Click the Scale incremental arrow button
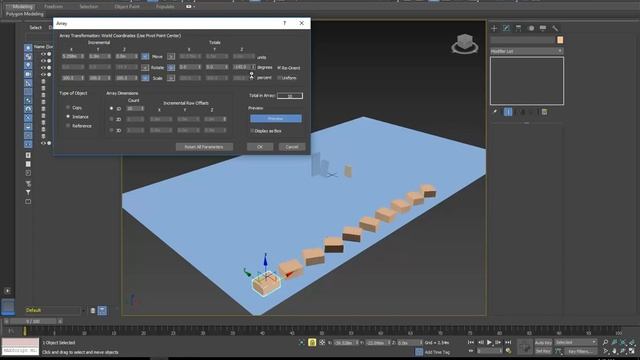Viewport: 640px width, 360px height. 145,78
